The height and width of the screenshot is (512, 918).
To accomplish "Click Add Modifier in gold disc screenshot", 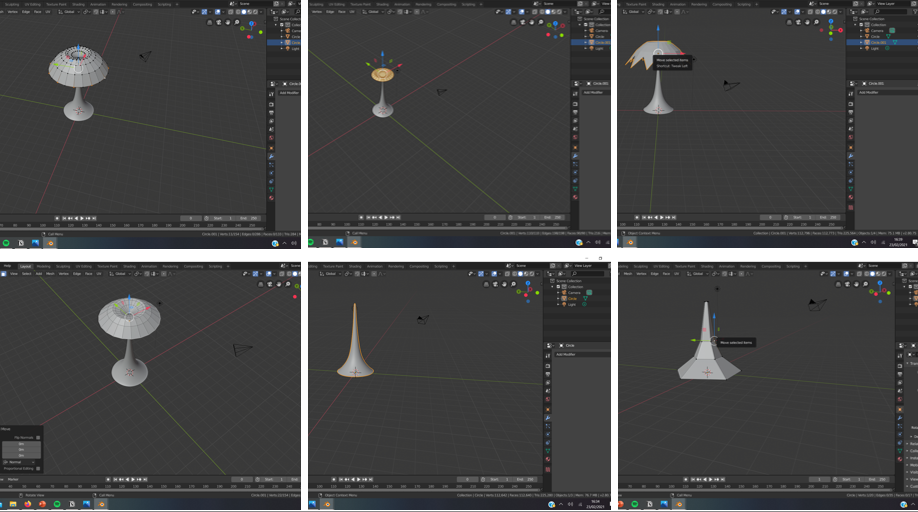I will 595,92.
